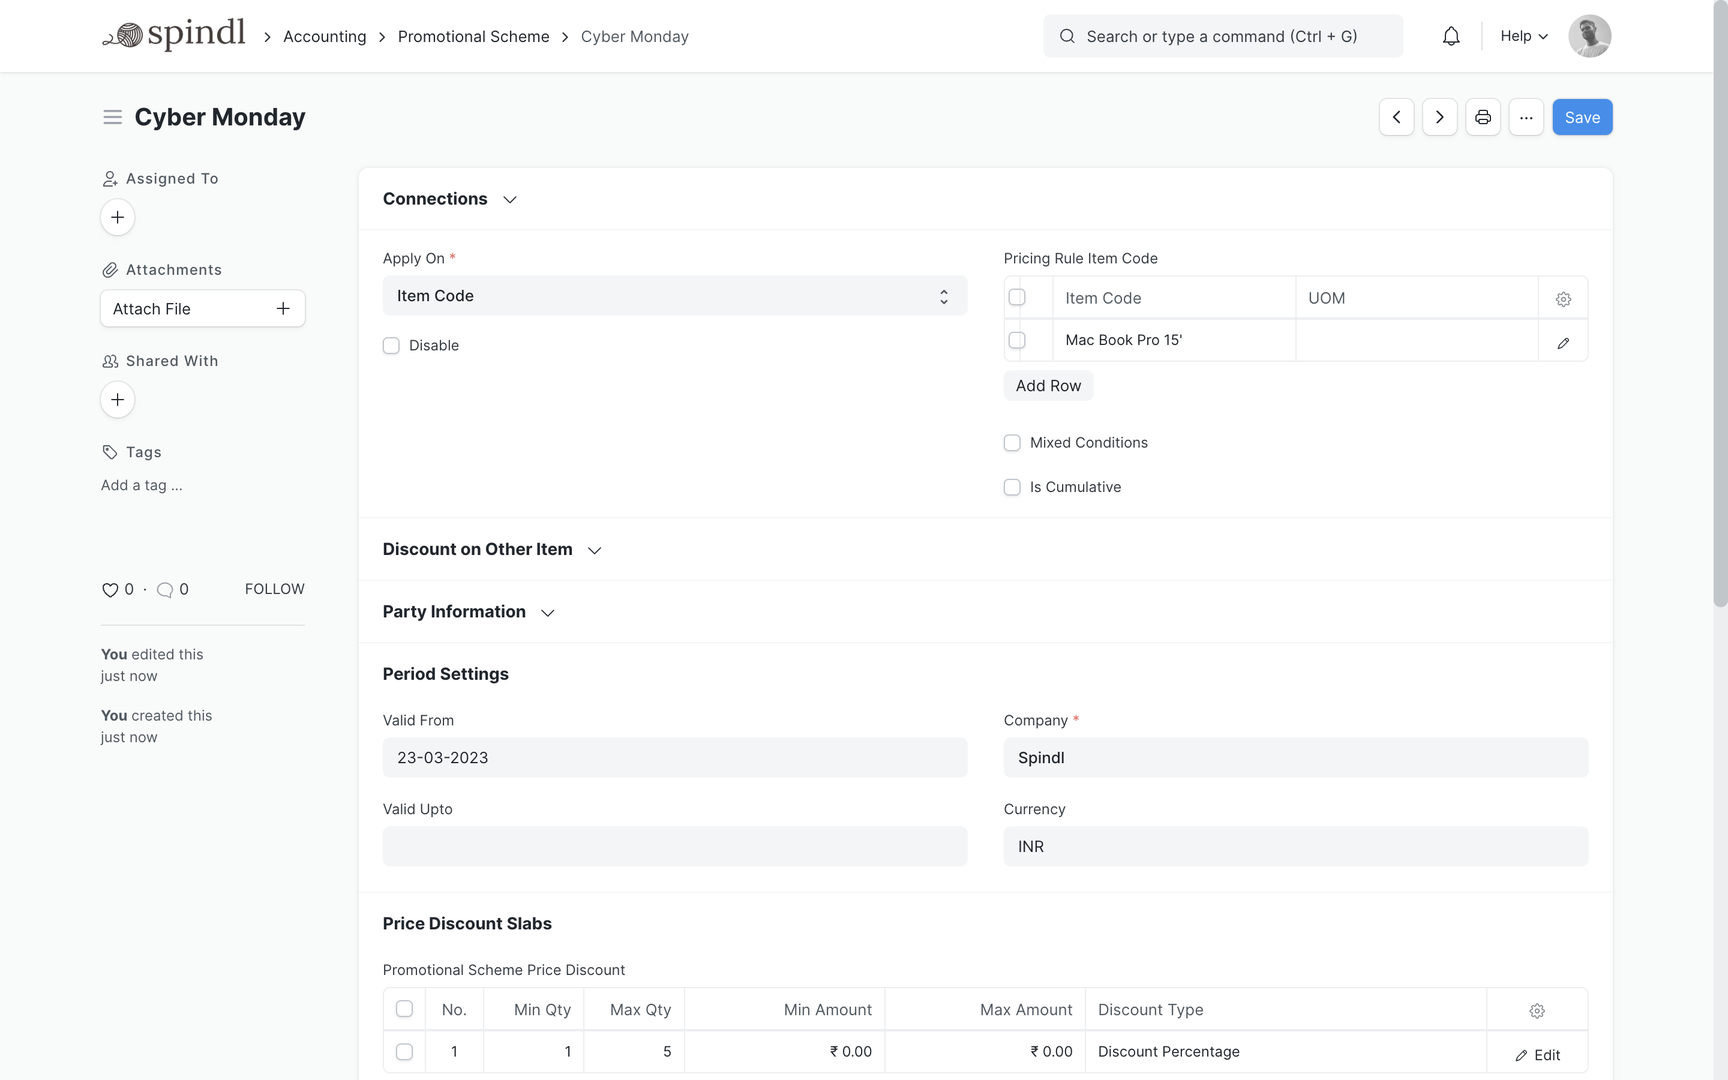Click the Tags label icon
This screenshot has height=1080, width=1728.
click(x=110, y=452)
